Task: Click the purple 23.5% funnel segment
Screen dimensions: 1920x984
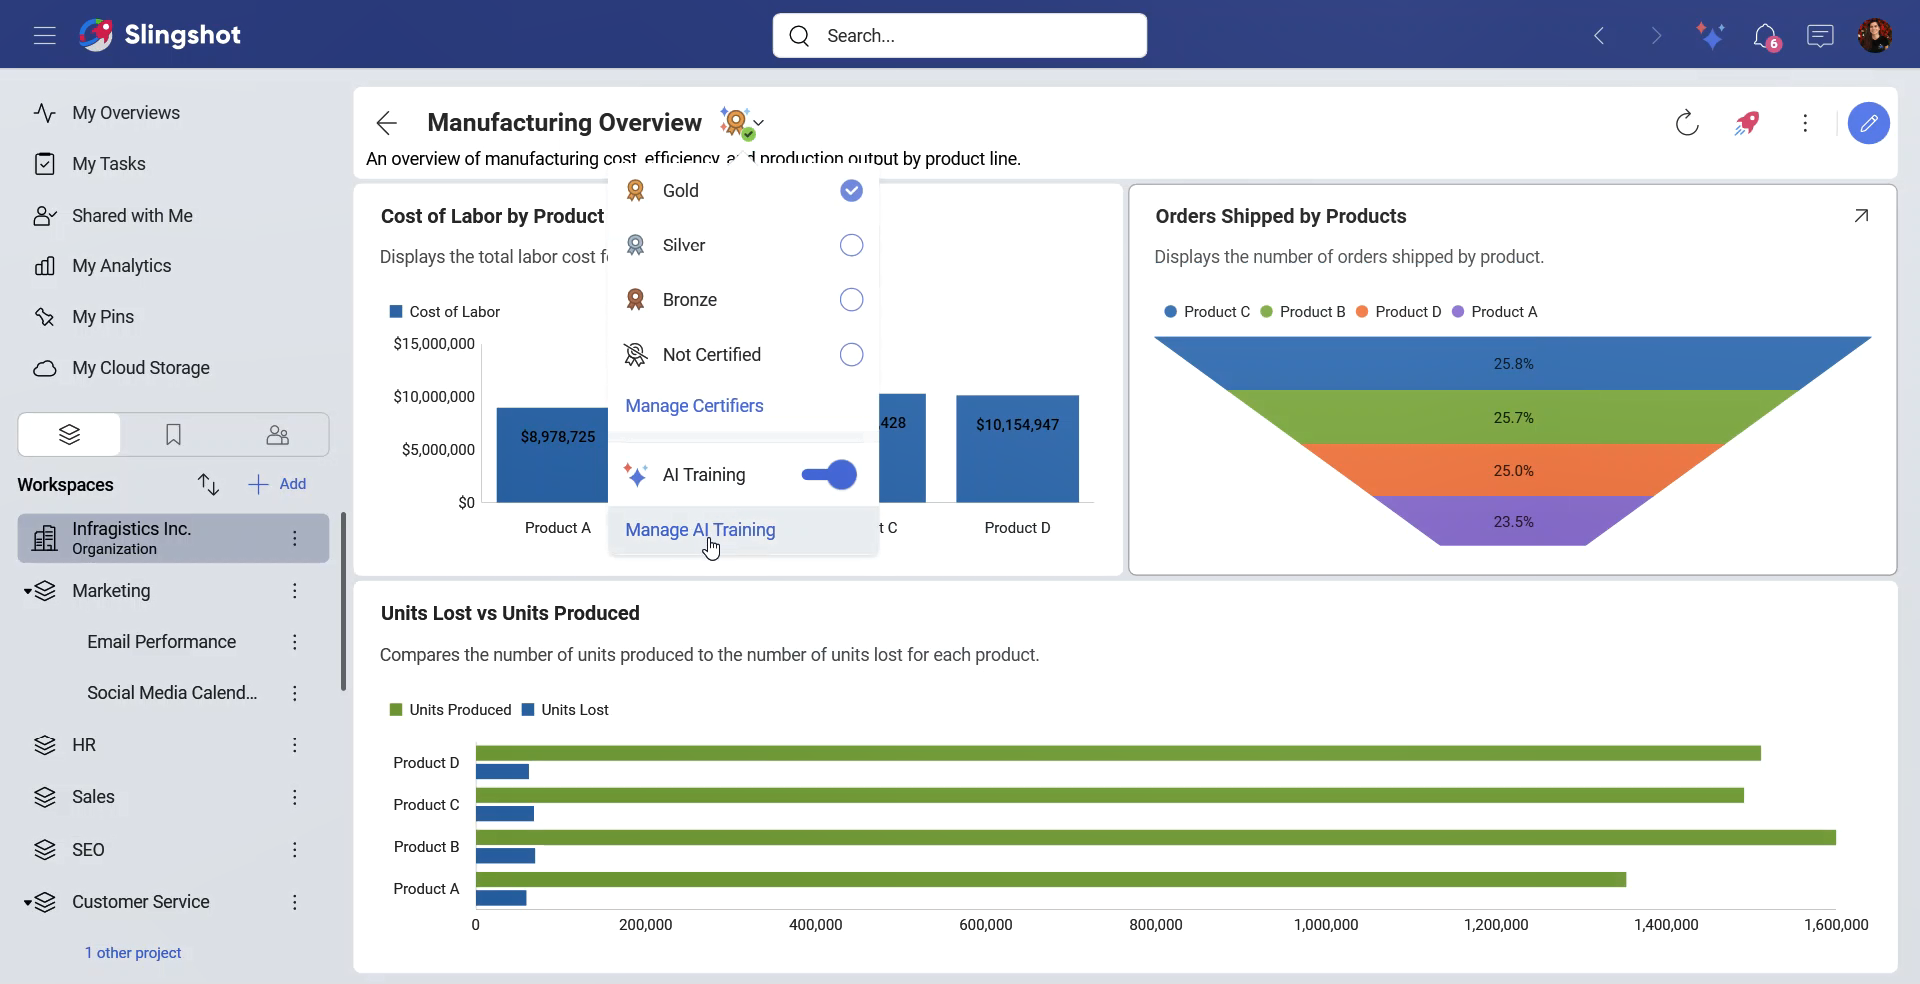Action: (1513, 521)
